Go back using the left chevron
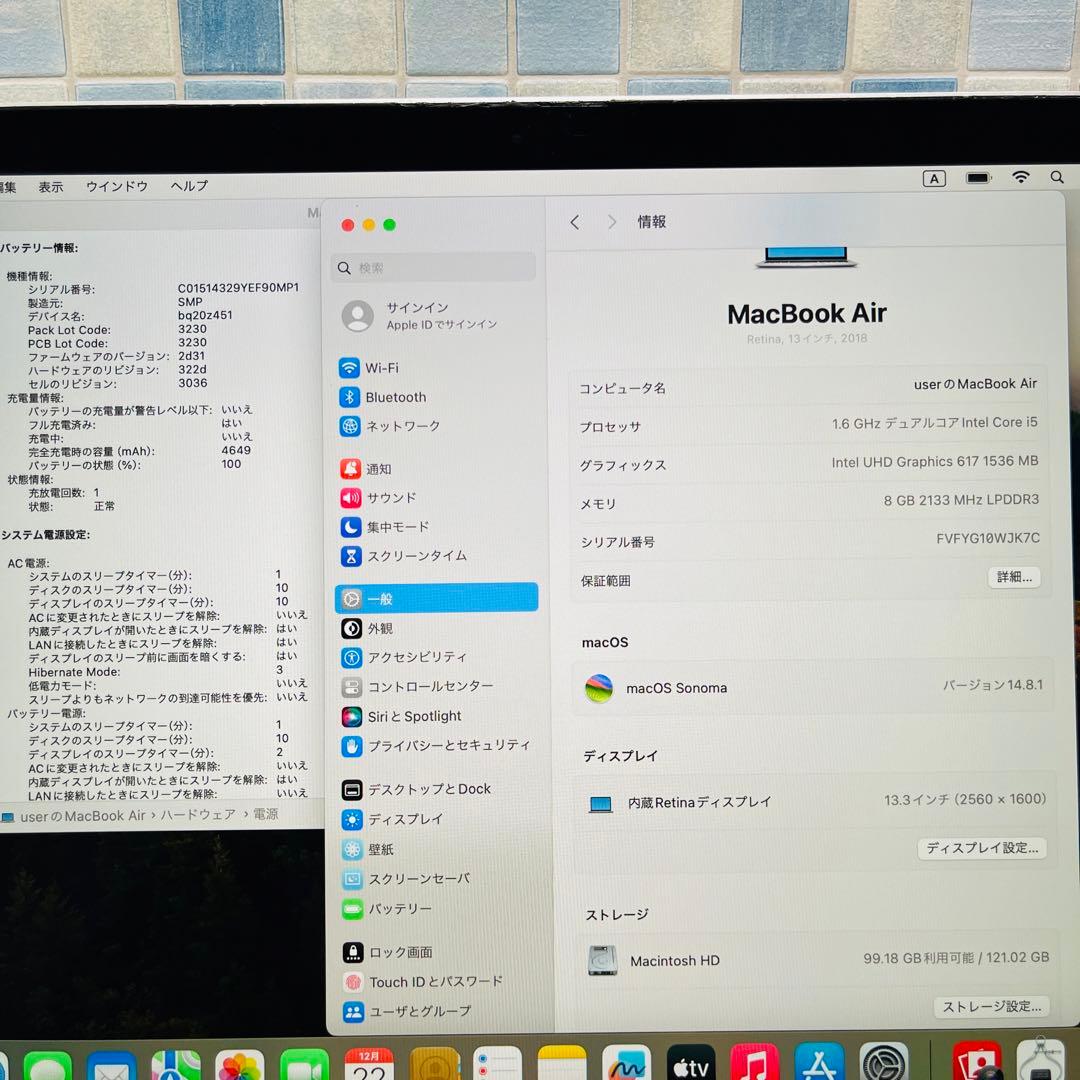The image size is (1080, 1080). pyautogui.click(x=574, y=222)
